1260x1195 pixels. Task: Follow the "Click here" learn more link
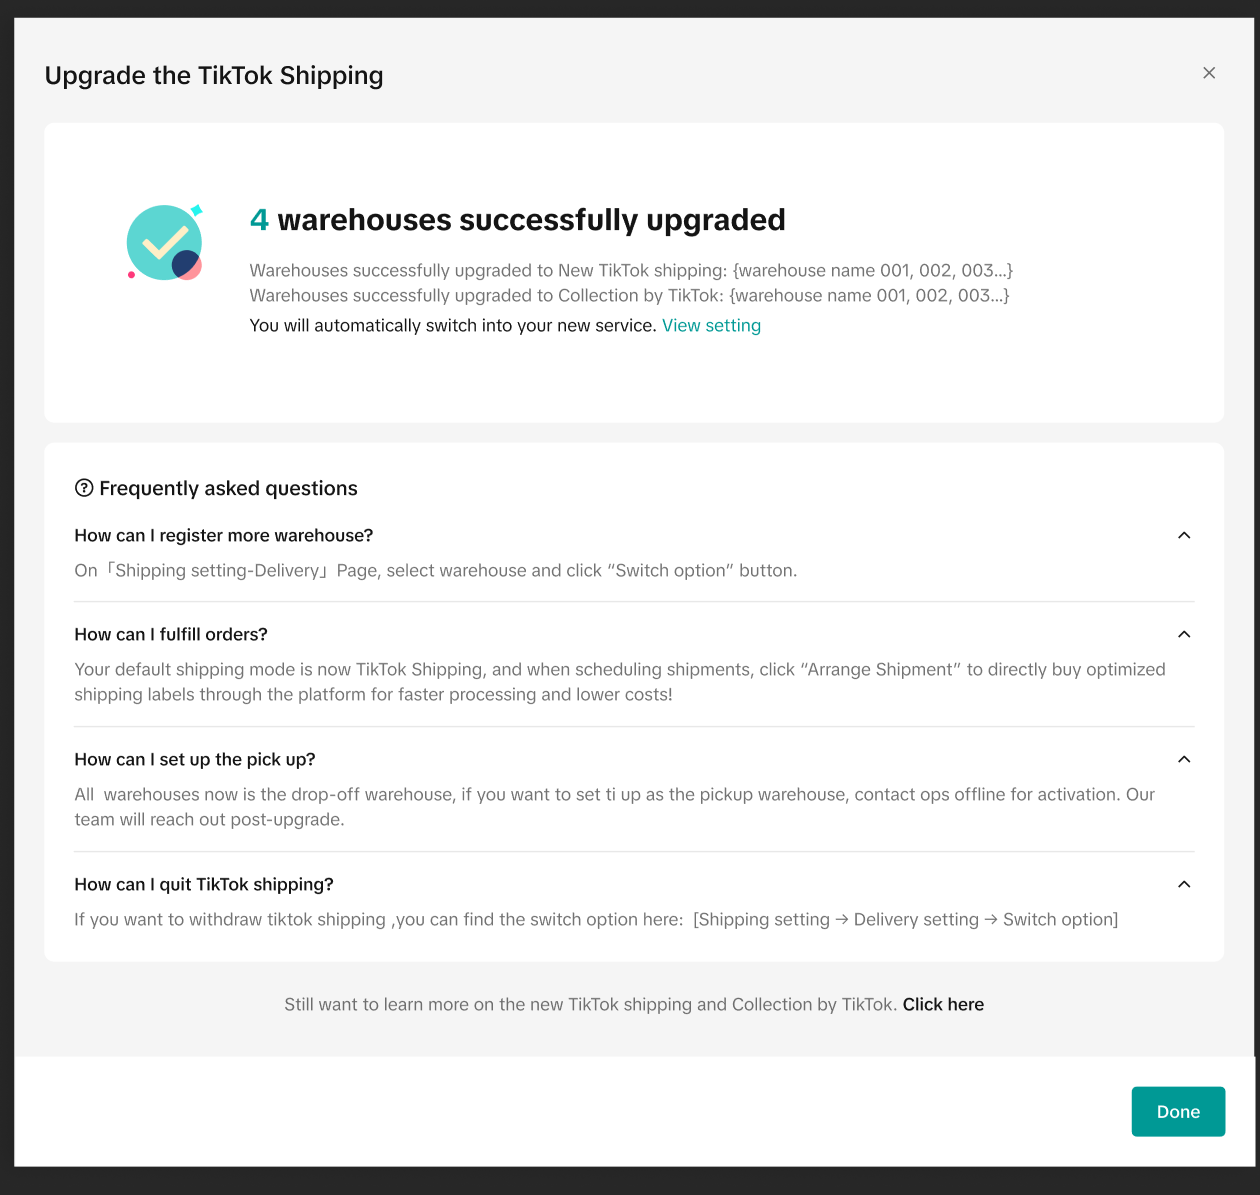pos(943,1005)
